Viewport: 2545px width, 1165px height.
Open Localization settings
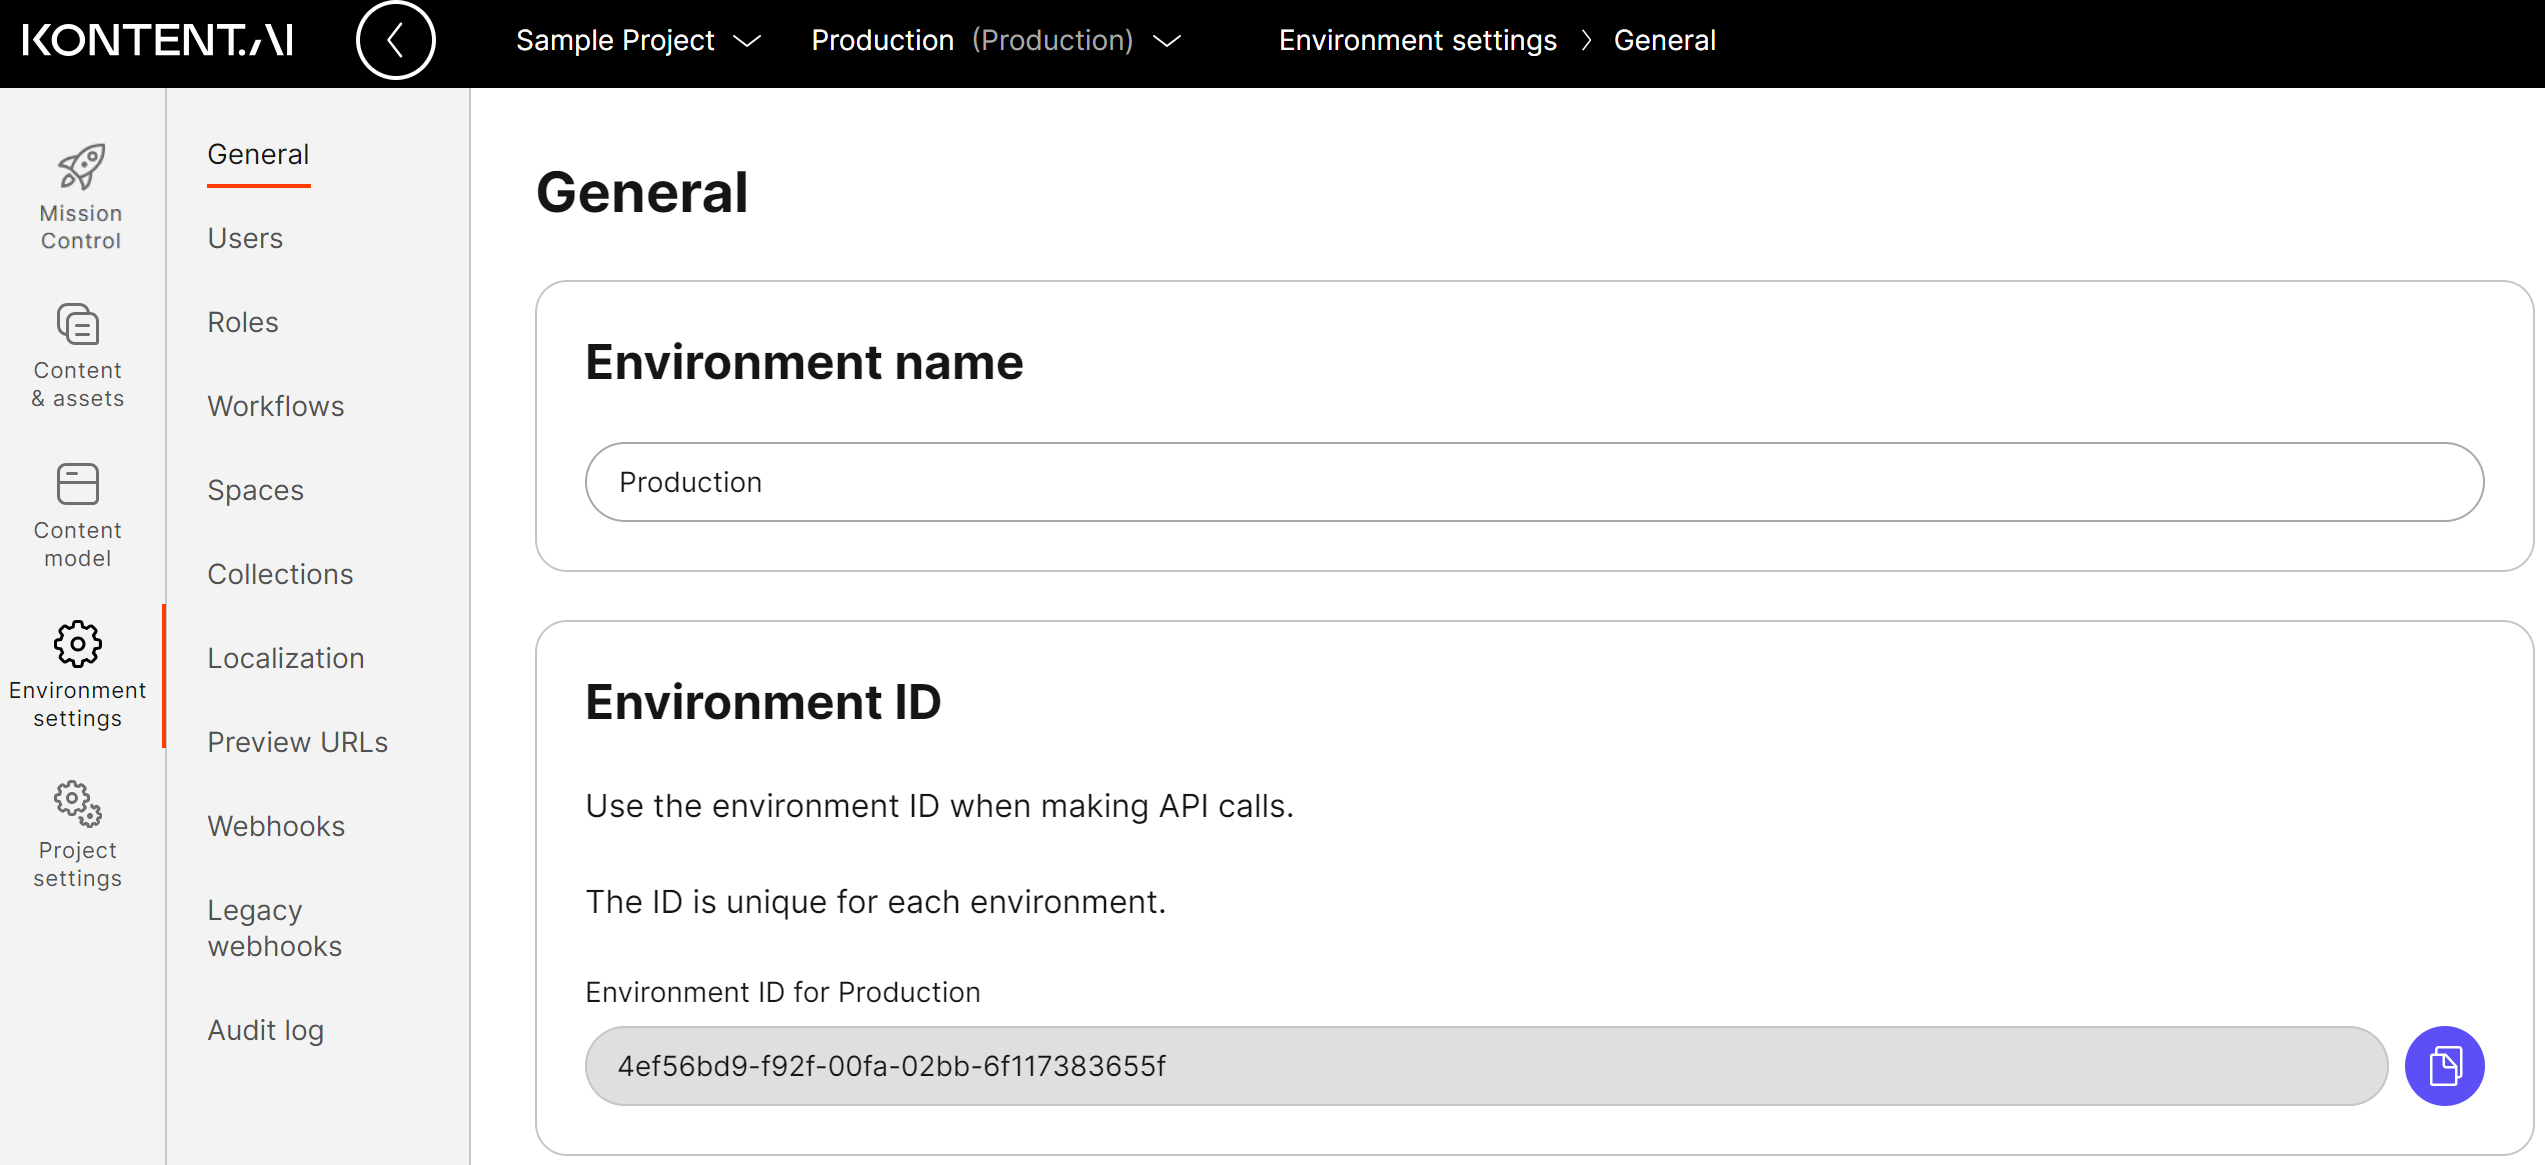[286, 658]
